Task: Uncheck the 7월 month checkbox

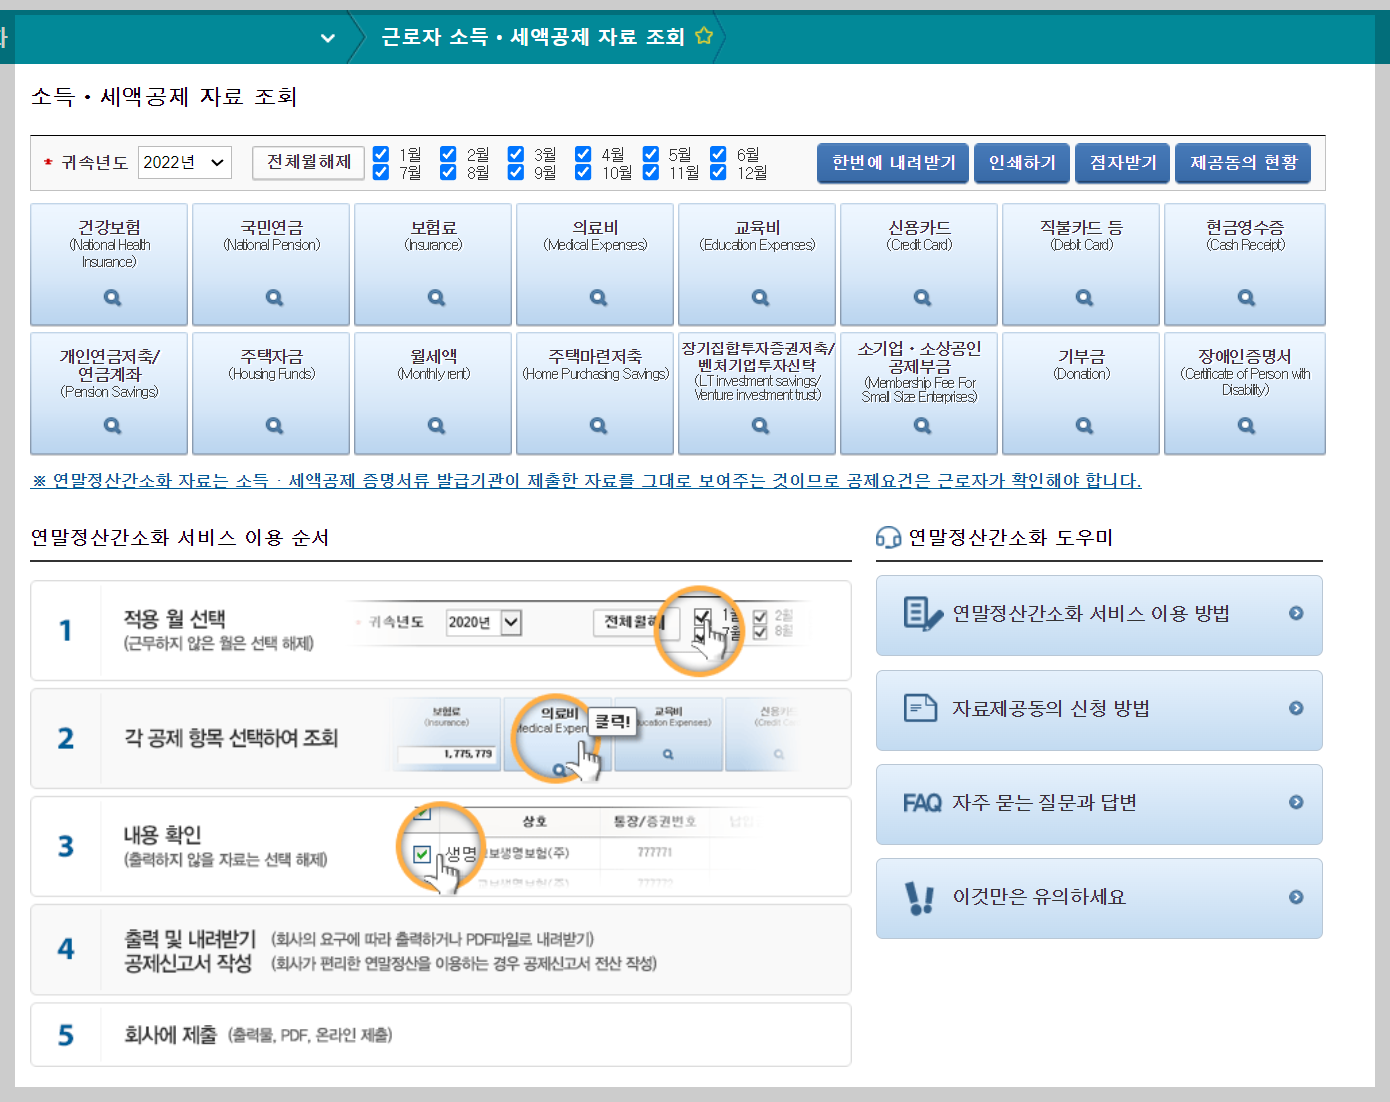Action: tap(381, 171)
